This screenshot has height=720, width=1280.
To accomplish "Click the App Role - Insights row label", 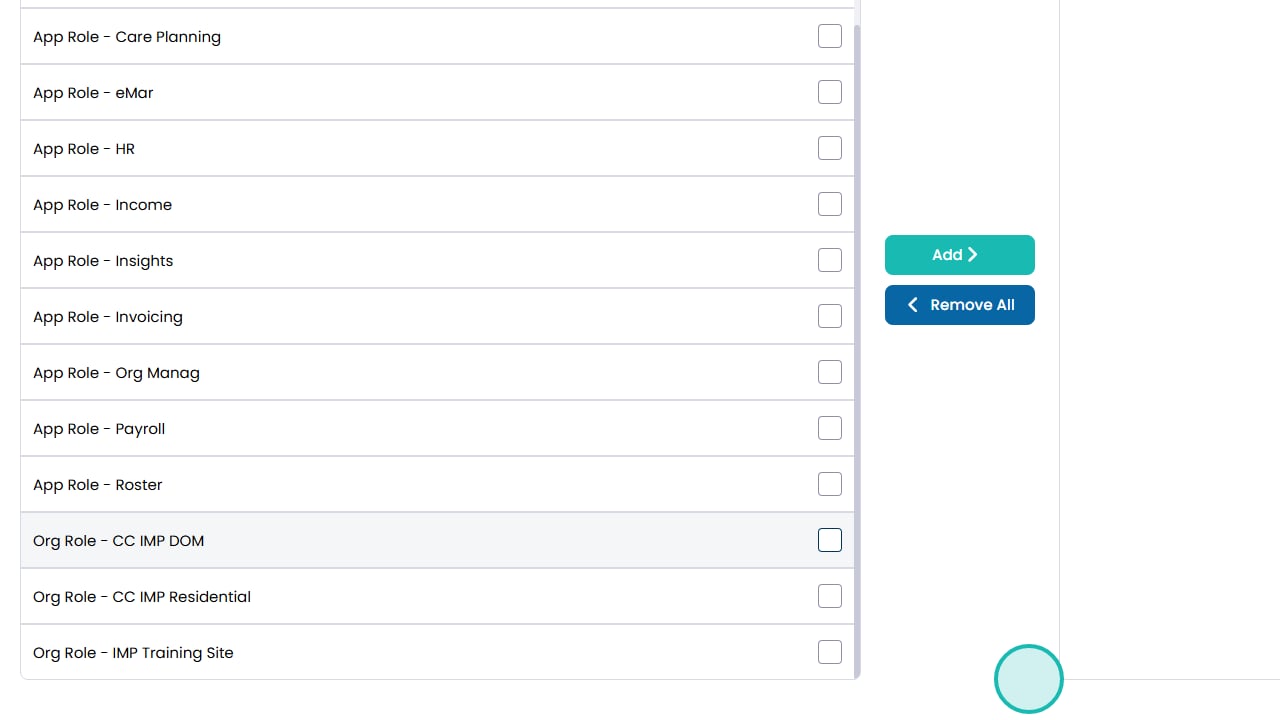I will coord(103,261).
